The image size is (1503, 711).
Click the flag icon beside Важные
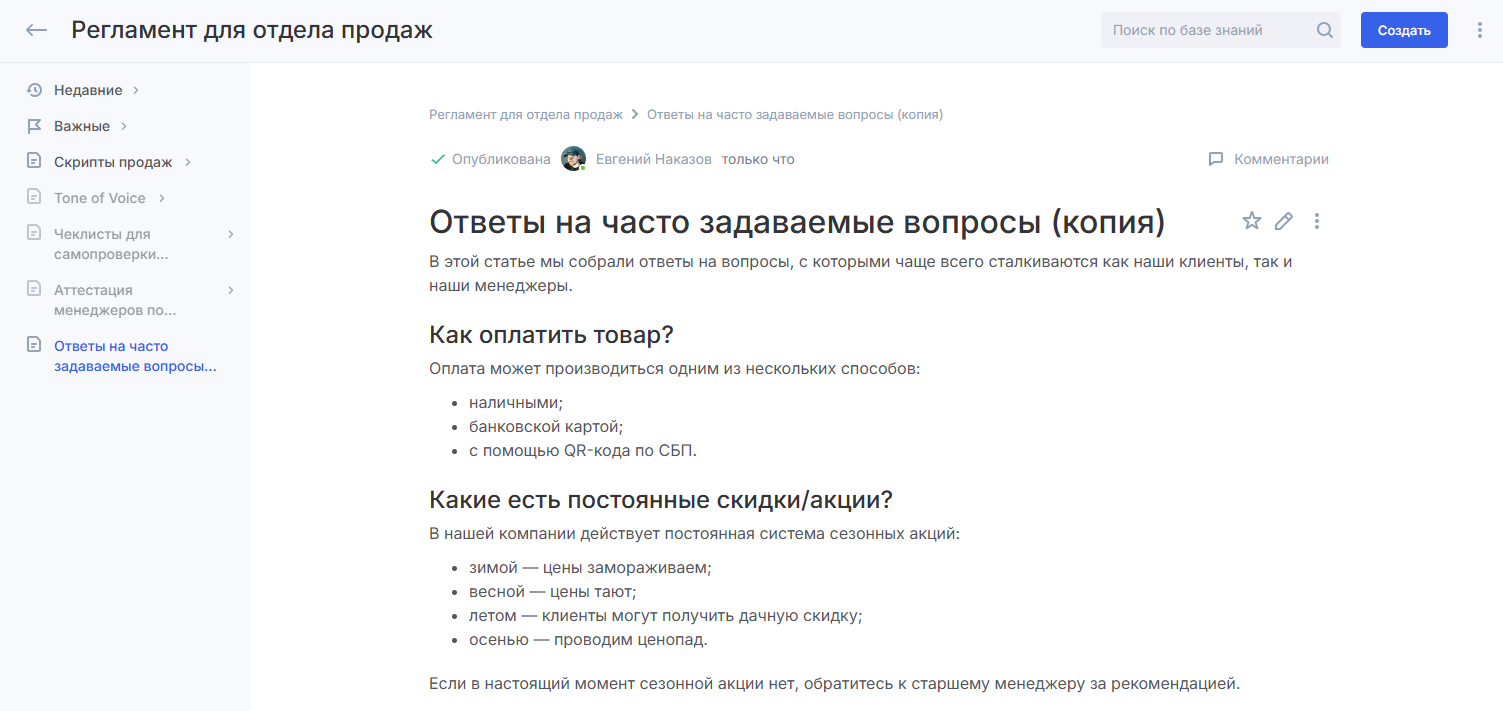tap(35, 126)
